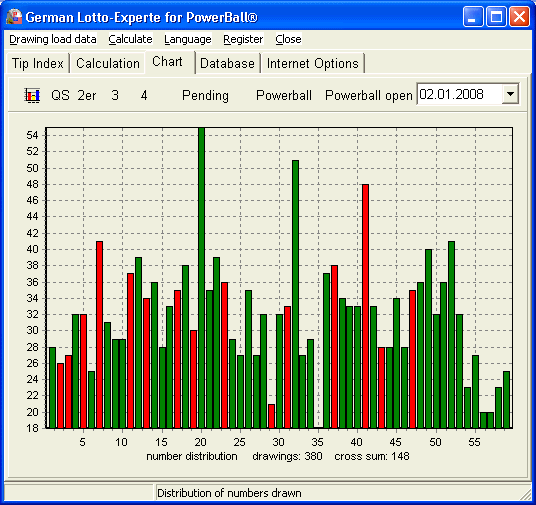Switch to the Database tab
The width and height of the screenshot is (536, 505).
[x=227, y=63]
